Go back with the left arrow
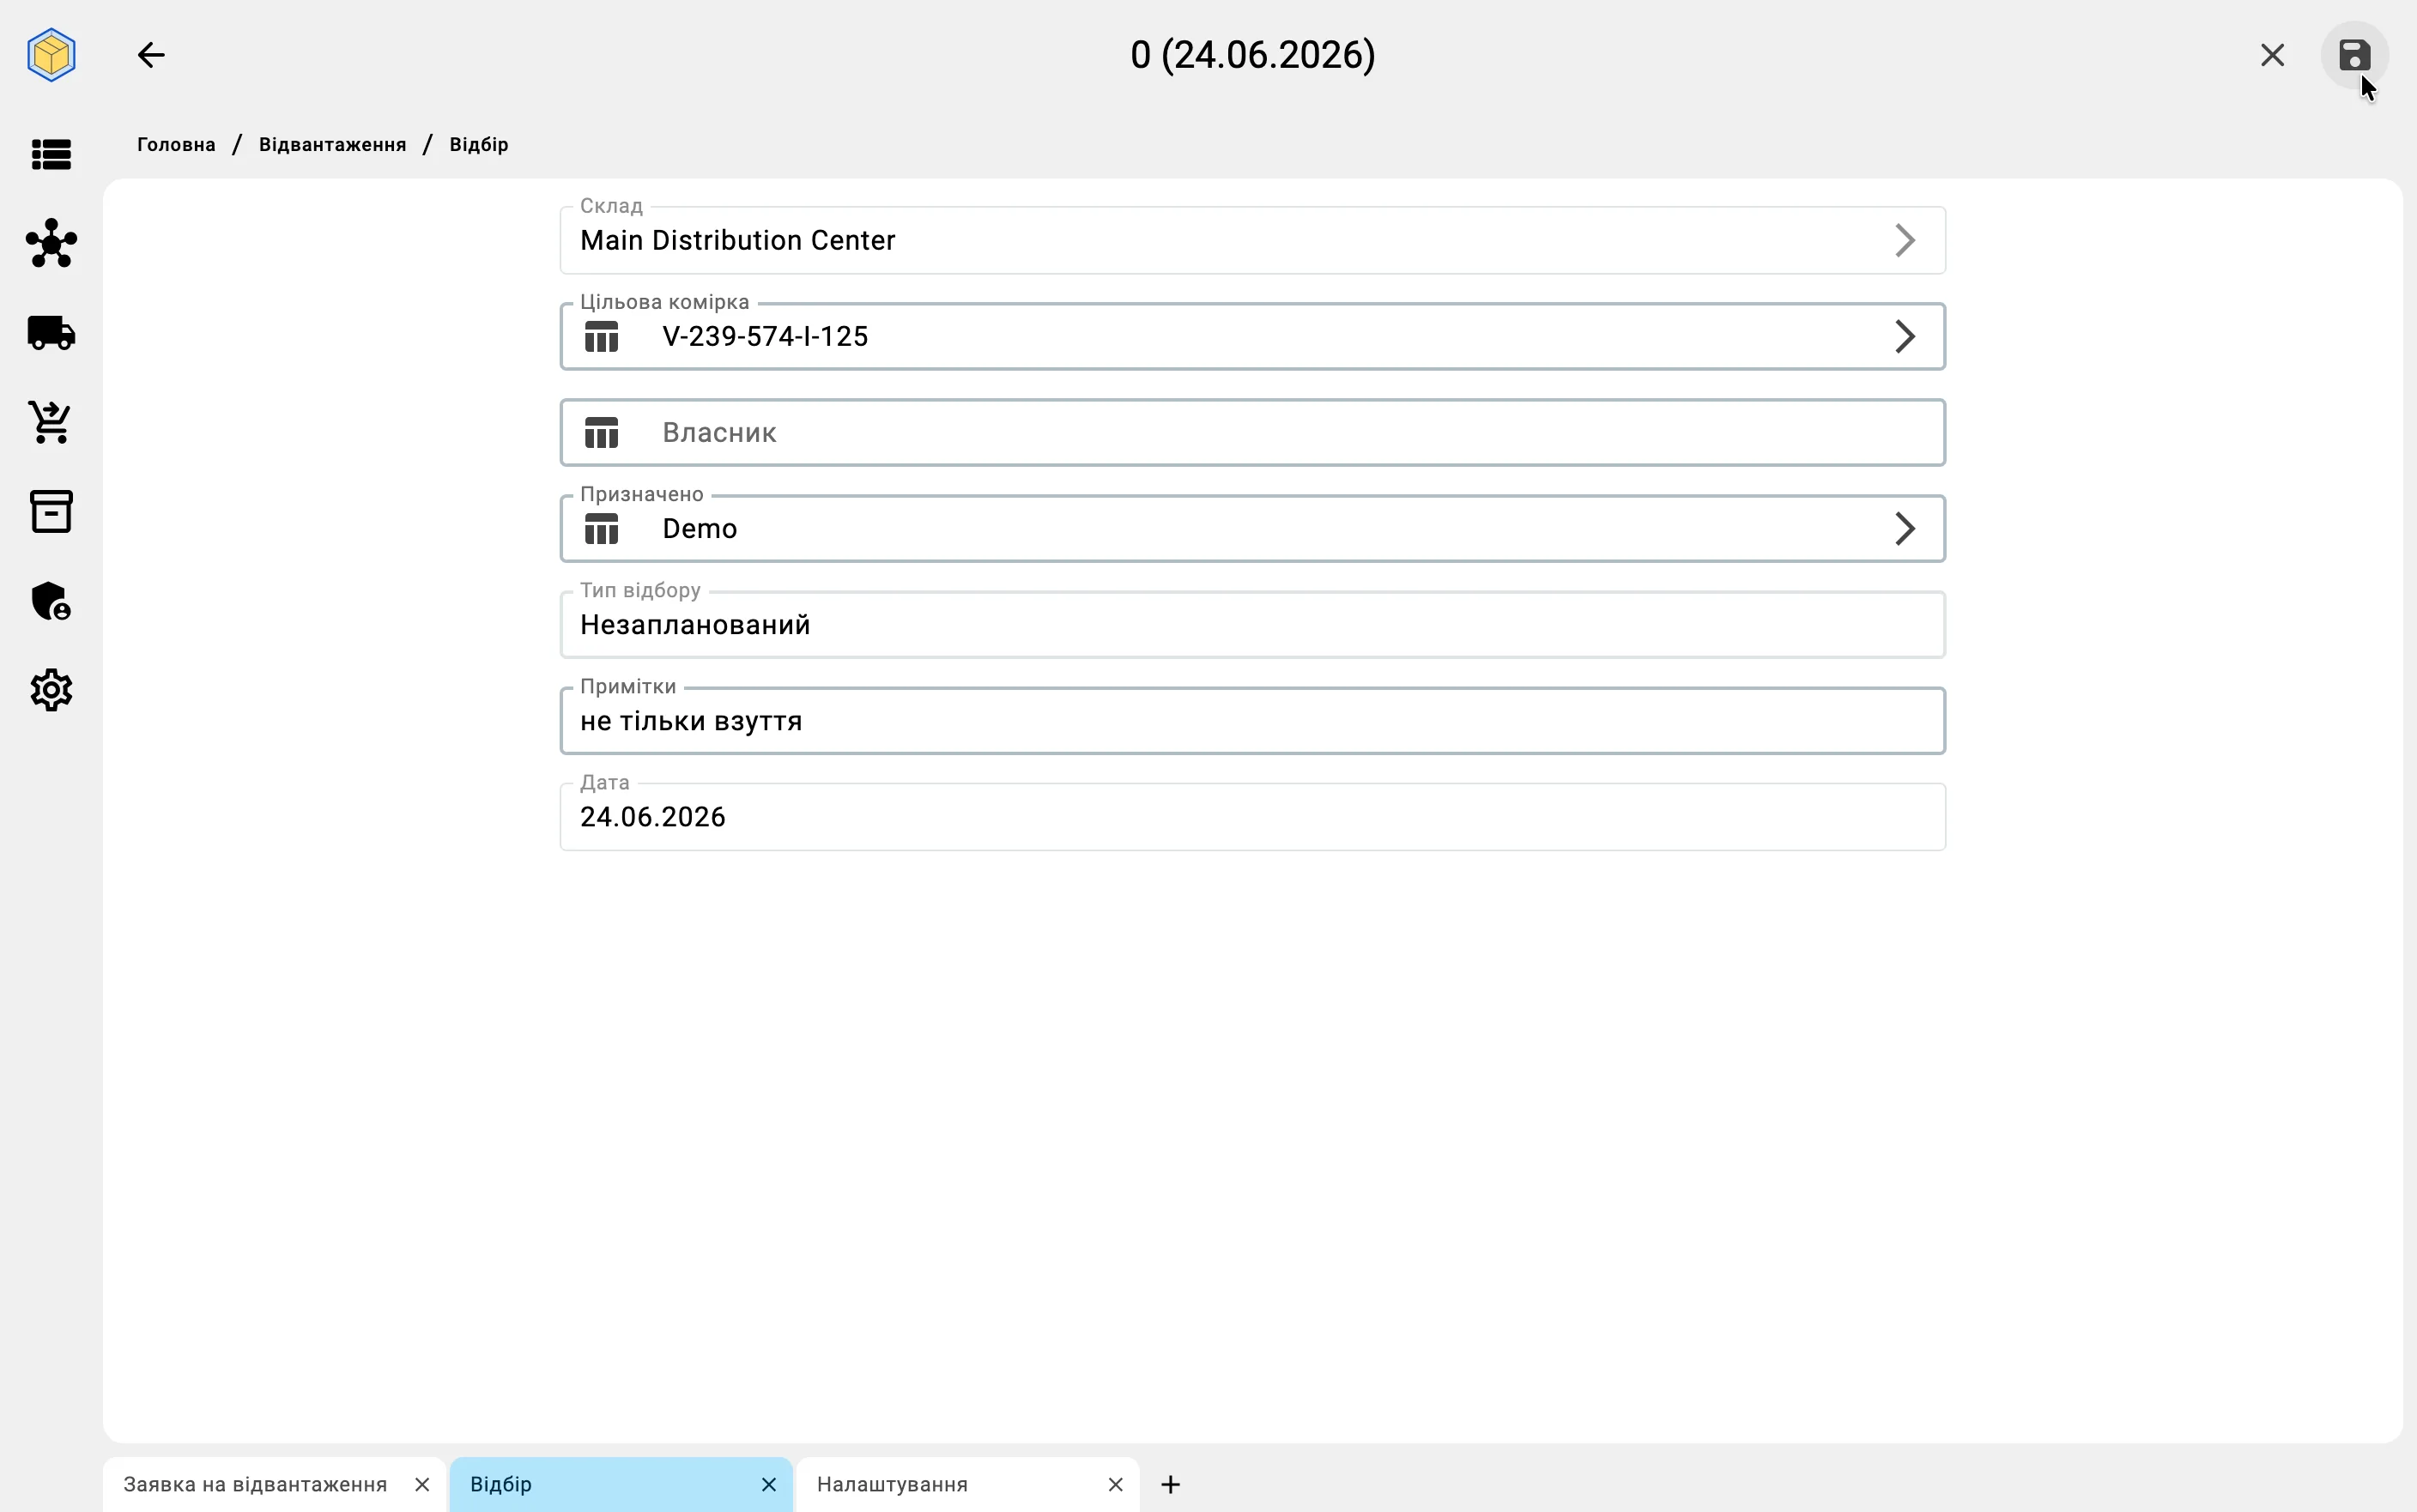This screenshot has width=2417, height=1512. point(151,55)
